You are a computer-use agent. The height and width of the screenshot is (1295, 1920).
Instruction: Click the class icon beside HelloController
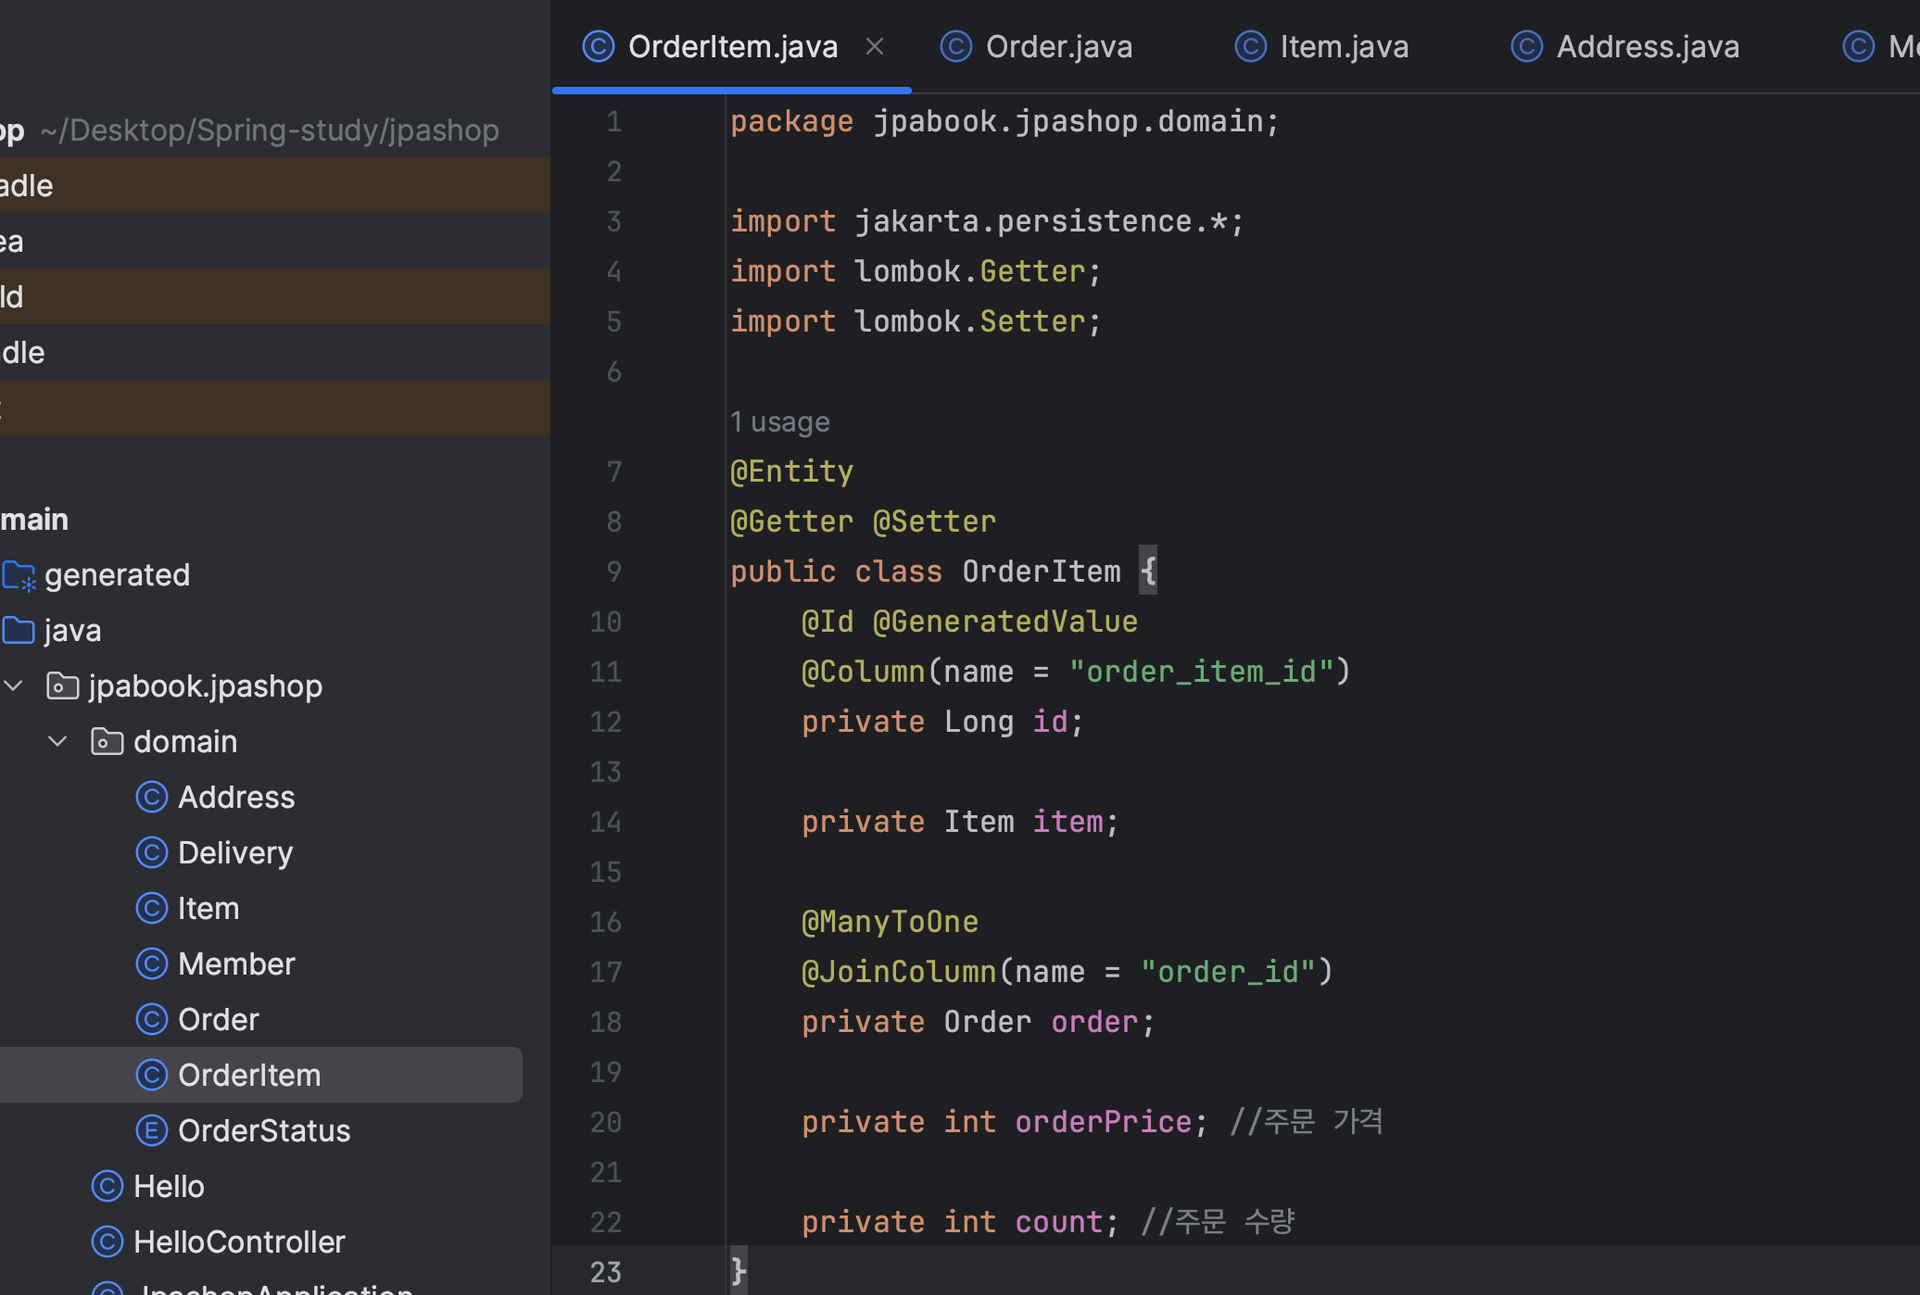(107, 1242)
